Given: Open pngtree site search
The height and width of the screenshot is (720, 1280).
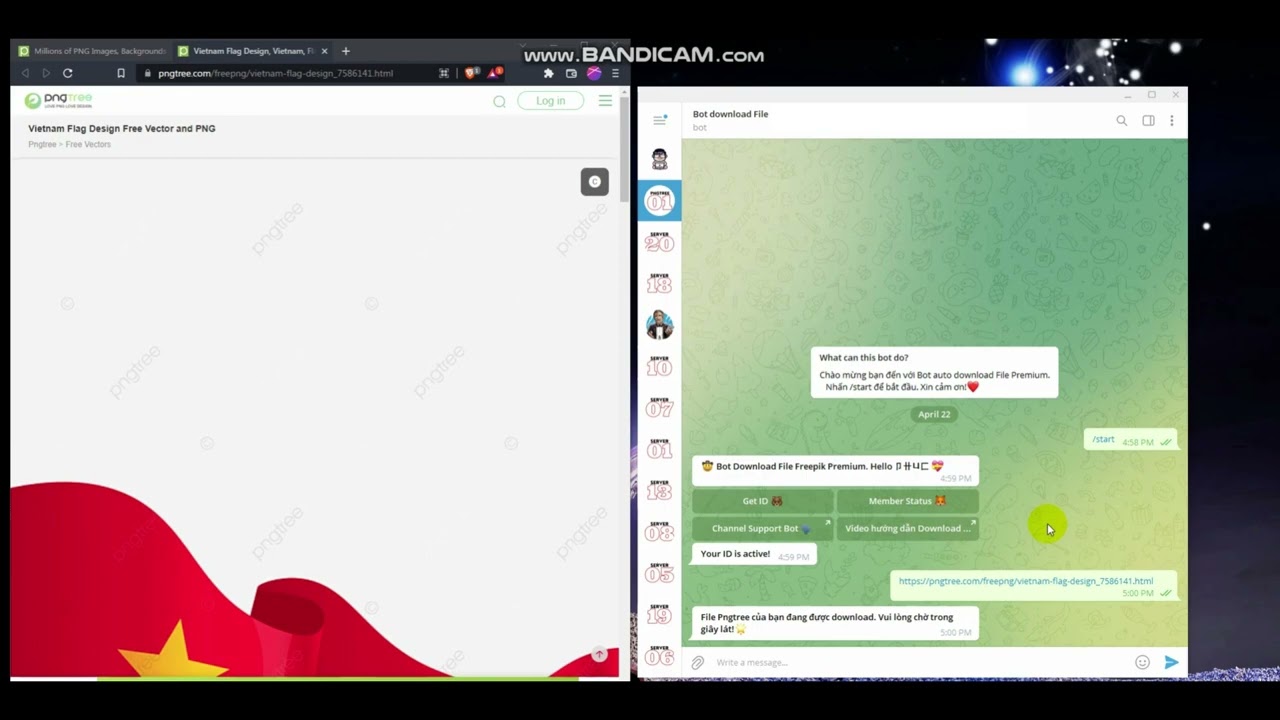Looking at the screenshot, I should pyautogui.click(x=499, y=101).
